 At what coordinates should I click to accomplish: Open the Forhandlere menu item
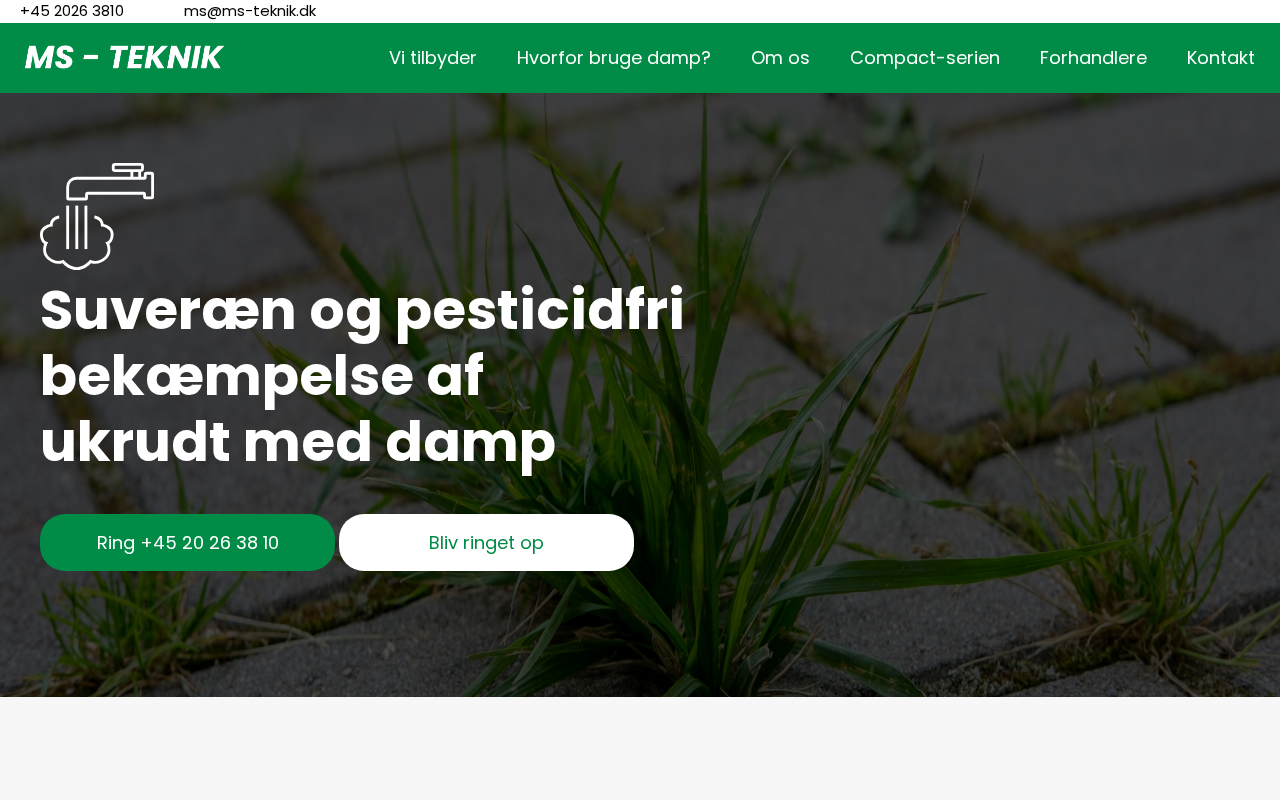point(1093,58)
